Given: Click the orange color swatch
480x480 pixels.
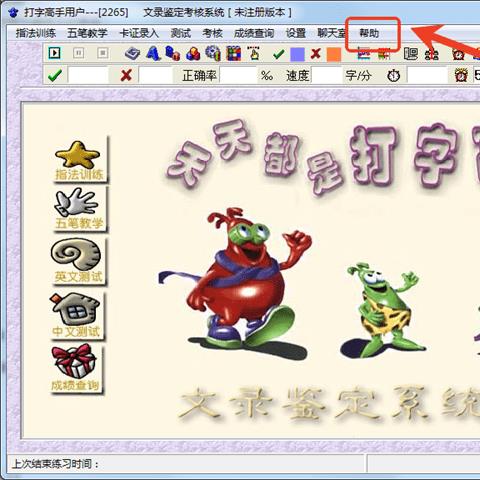Looking at the screenshot, I should pos(334,54).
